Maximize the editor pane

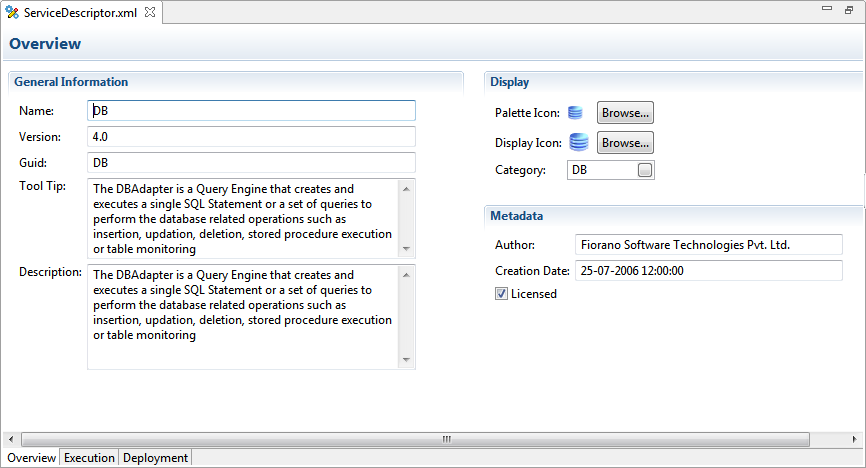pos(849,10)
